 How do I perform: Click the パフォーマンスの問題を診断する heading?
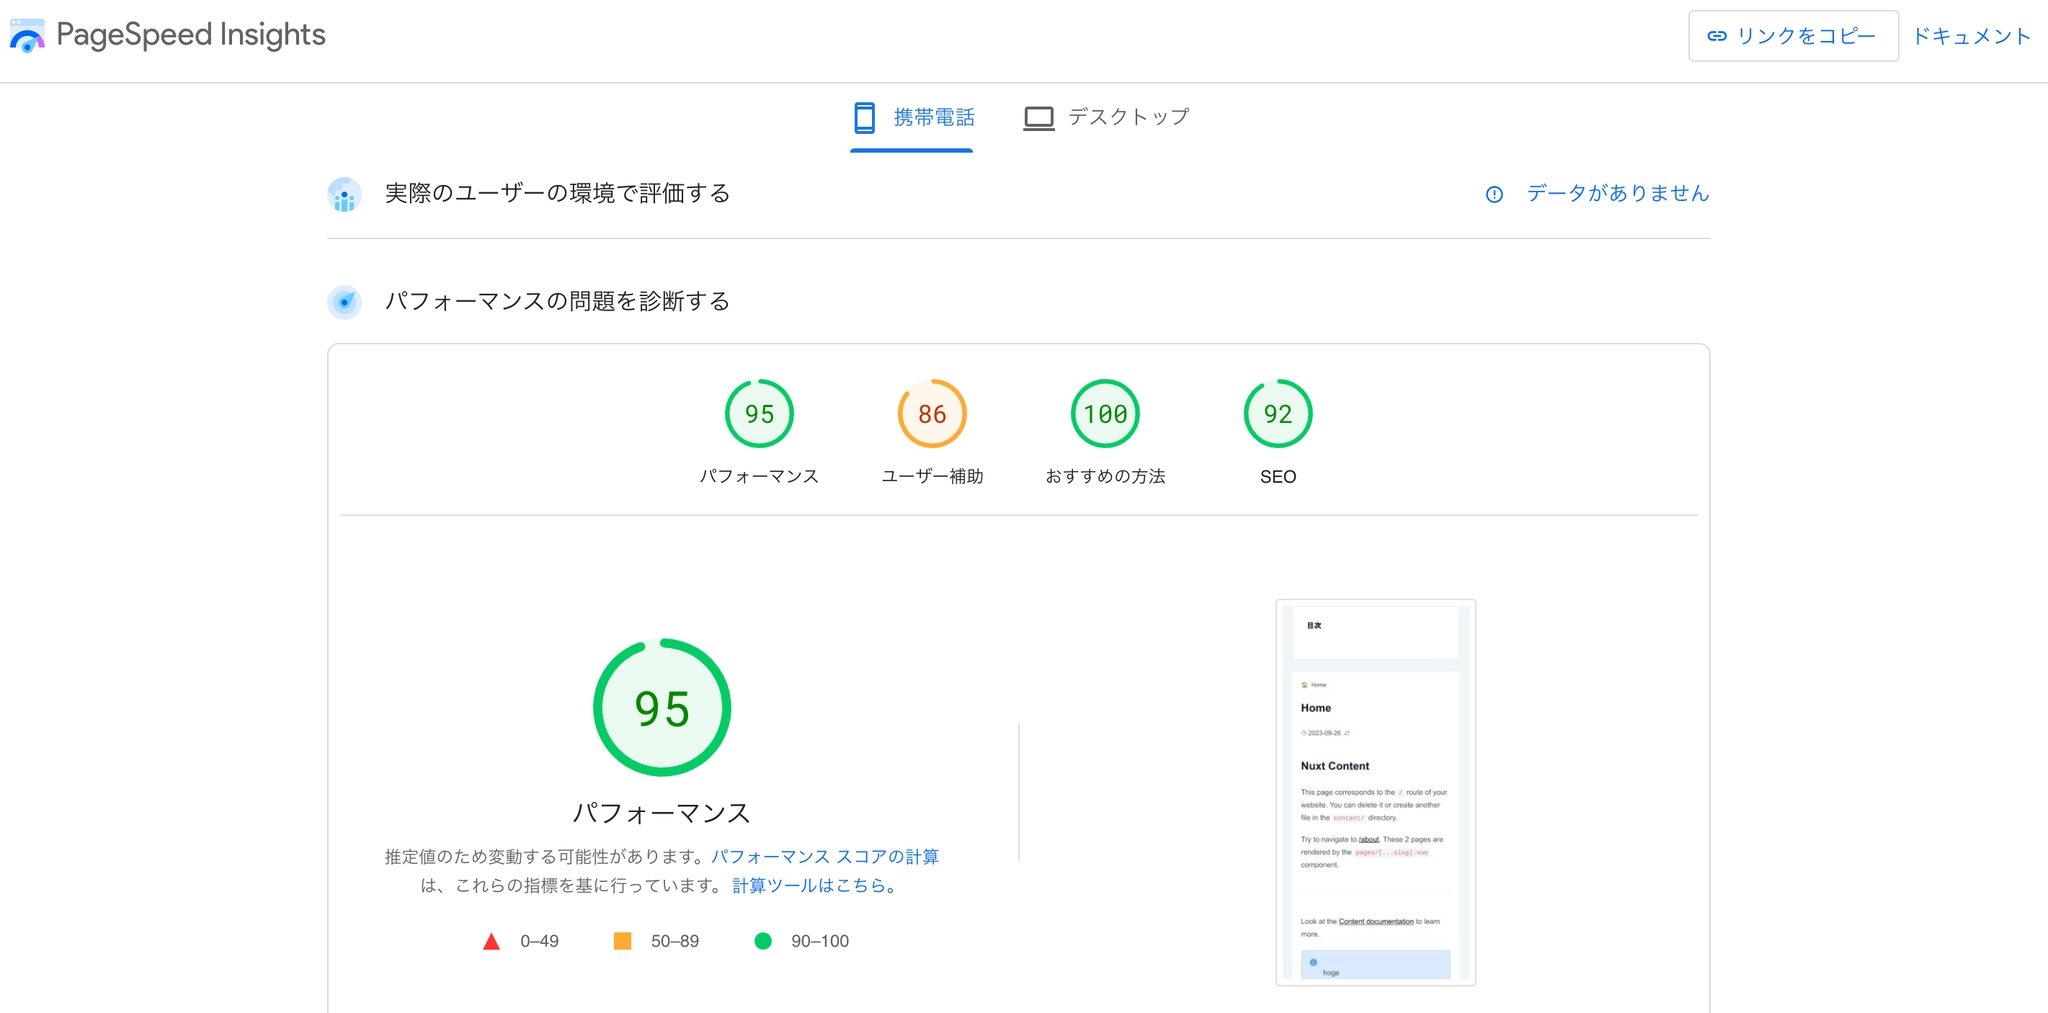(x=558, y=301)
